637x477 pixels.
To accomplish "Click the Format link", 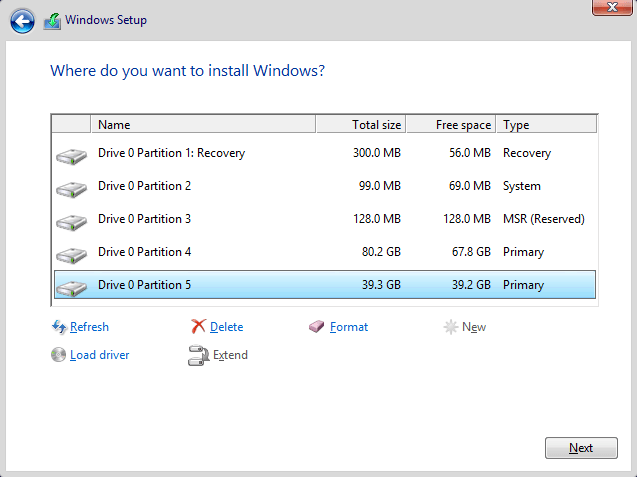I will tap(349, 327).
